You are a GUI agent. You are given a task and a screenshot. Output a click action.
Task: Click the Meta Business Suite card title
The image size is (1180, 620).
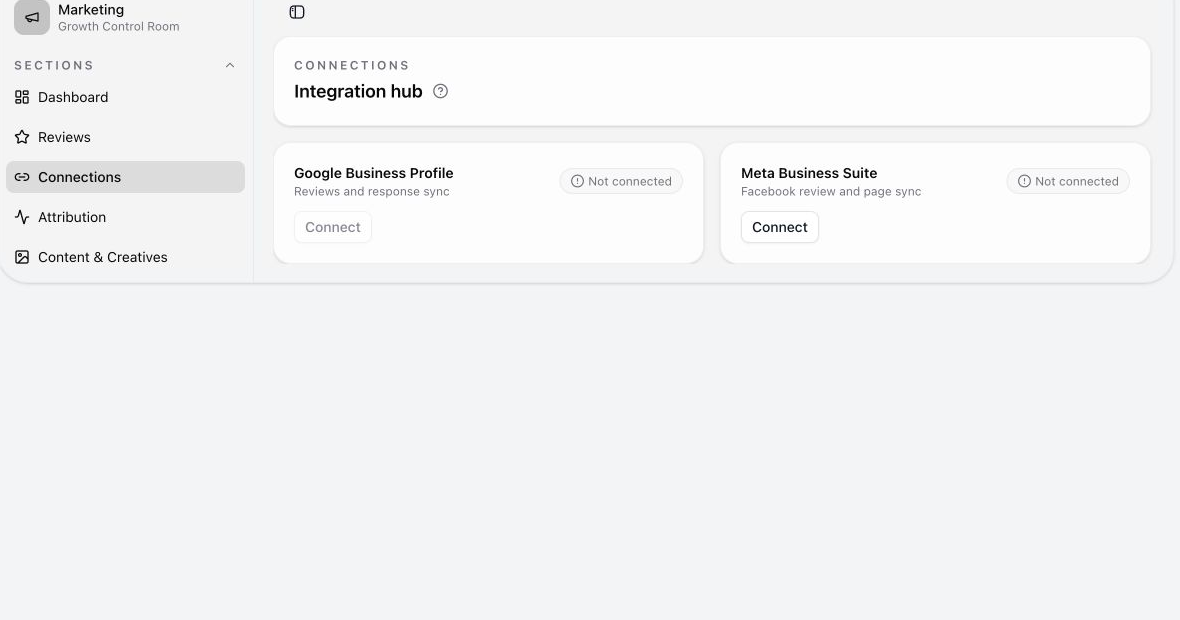click(x=809, y=173)
